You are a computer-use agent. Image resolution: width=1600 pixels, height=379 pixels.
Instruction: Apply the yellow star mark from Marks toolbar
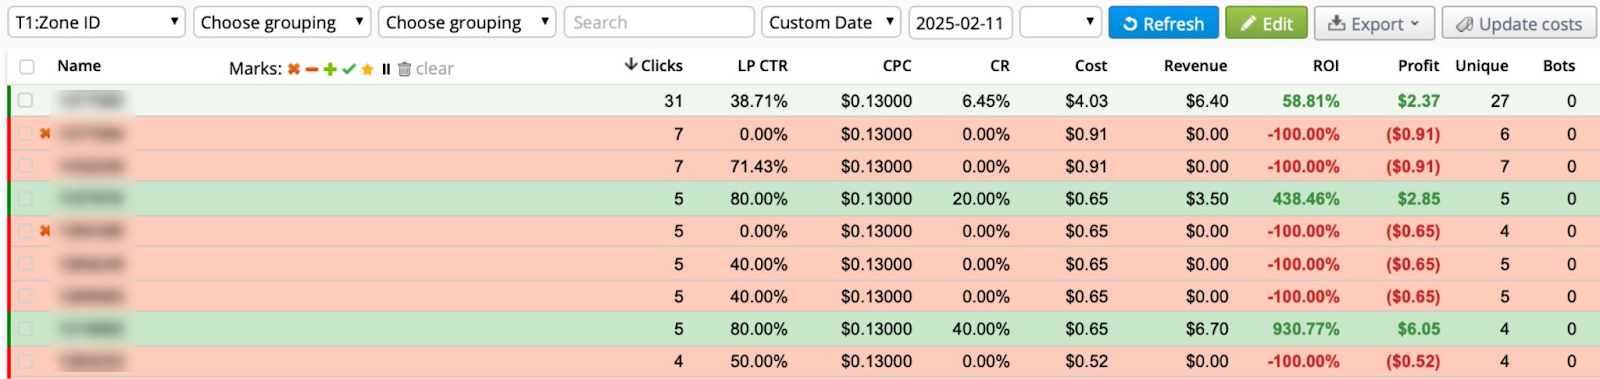point(367,69)
